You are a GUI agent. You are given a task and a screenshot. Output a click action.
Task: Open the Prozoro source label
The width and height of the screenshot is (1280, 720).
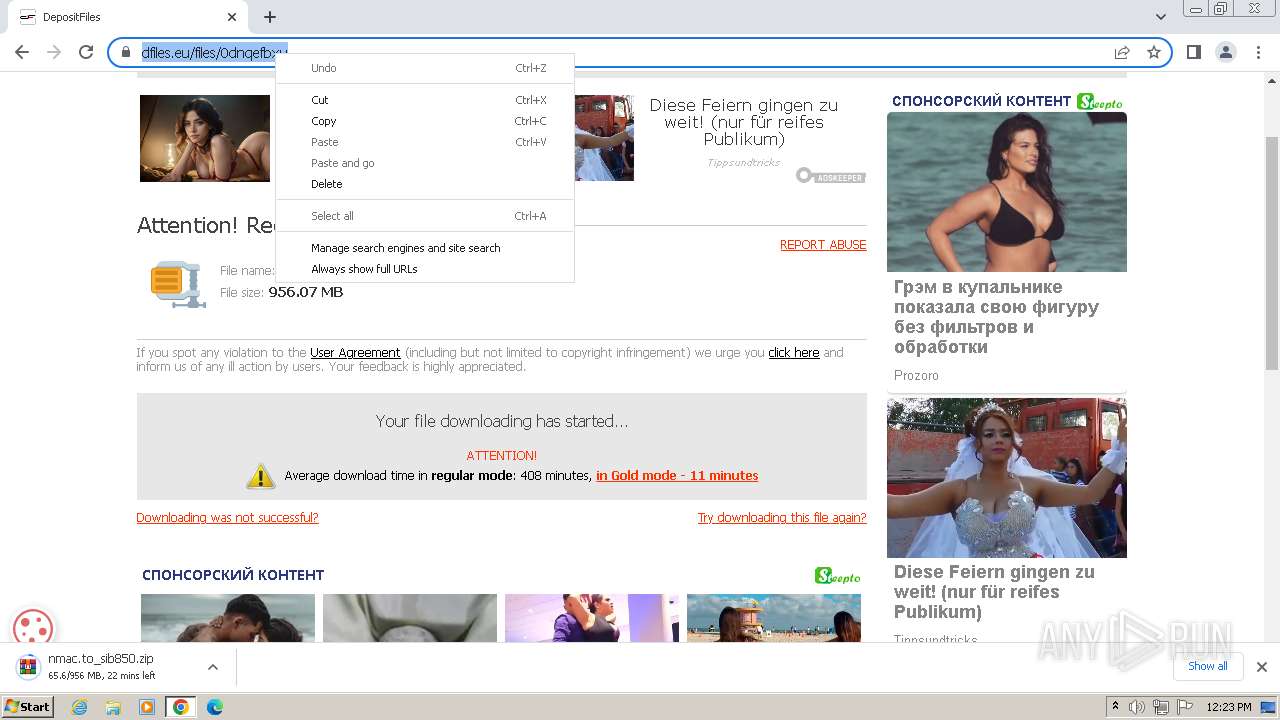(x=916, y=376)
